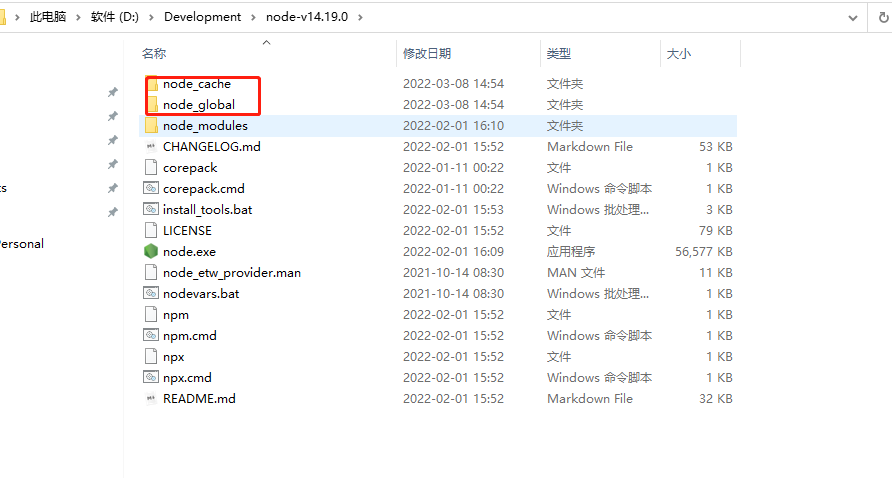This screenshot has height=478, width=892.
Task: Click the node_modules folder icon
Action: (151, 126)
